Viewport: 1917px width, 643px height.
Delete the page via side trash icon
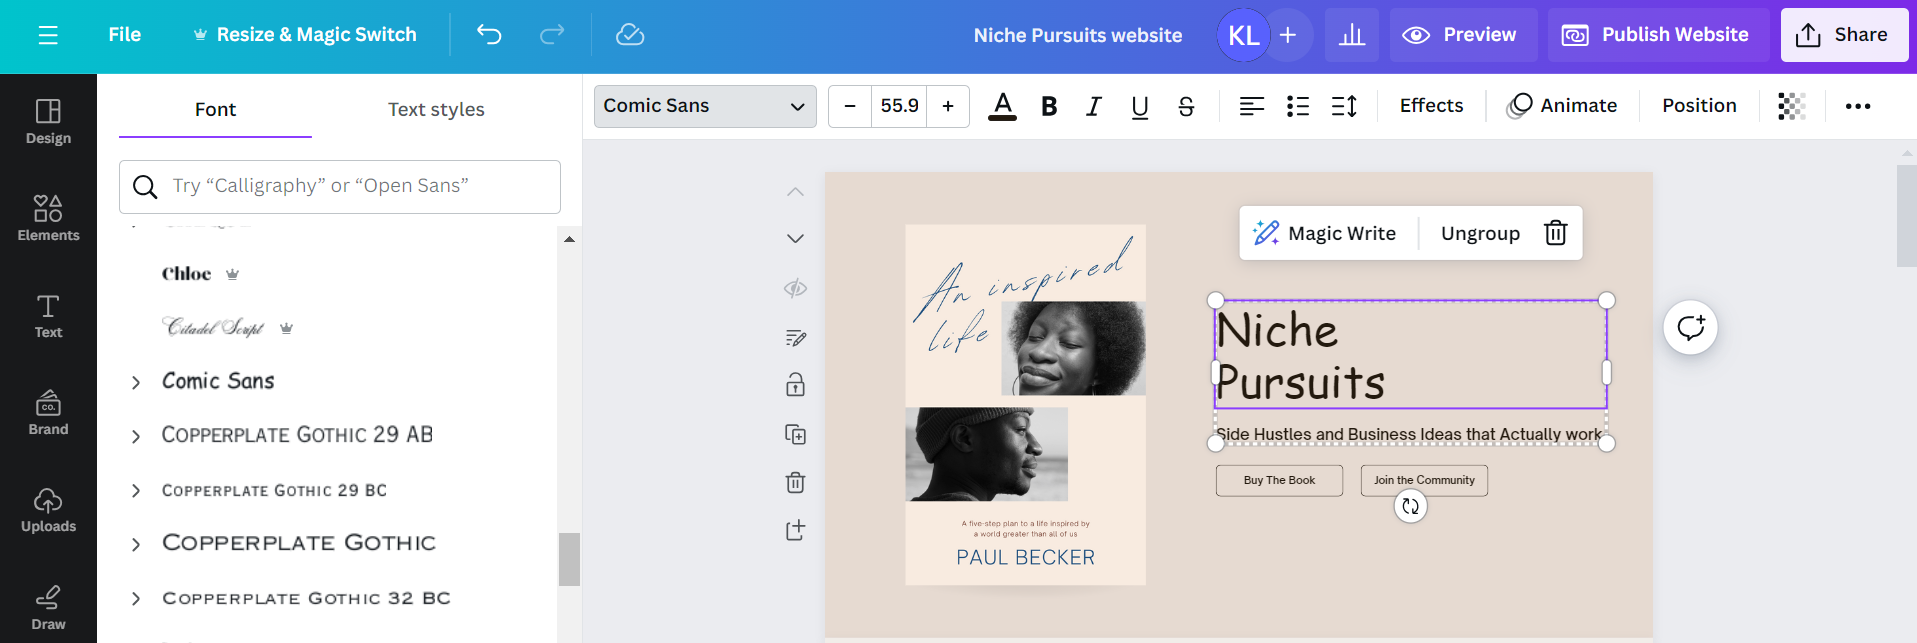coord(795,482)
